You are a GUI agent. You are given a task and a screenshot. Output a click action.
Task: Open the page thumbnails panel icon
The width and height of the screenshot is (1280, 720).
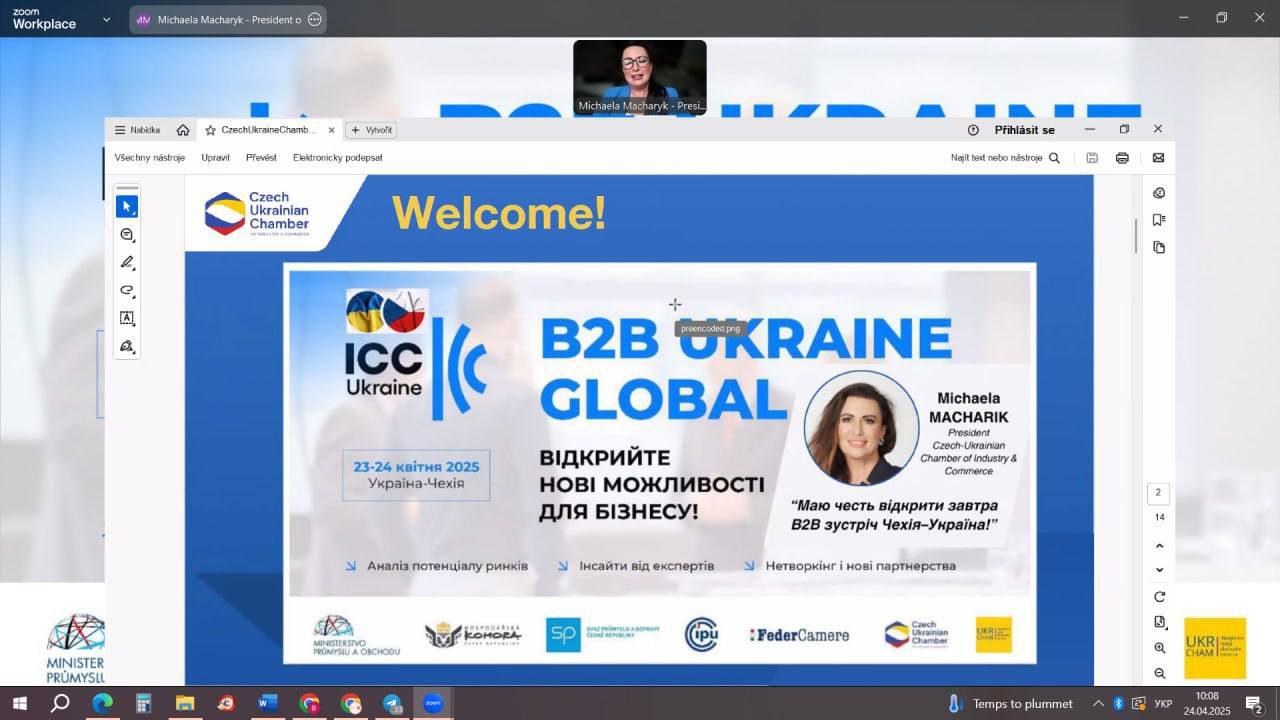pos(1159,247)
